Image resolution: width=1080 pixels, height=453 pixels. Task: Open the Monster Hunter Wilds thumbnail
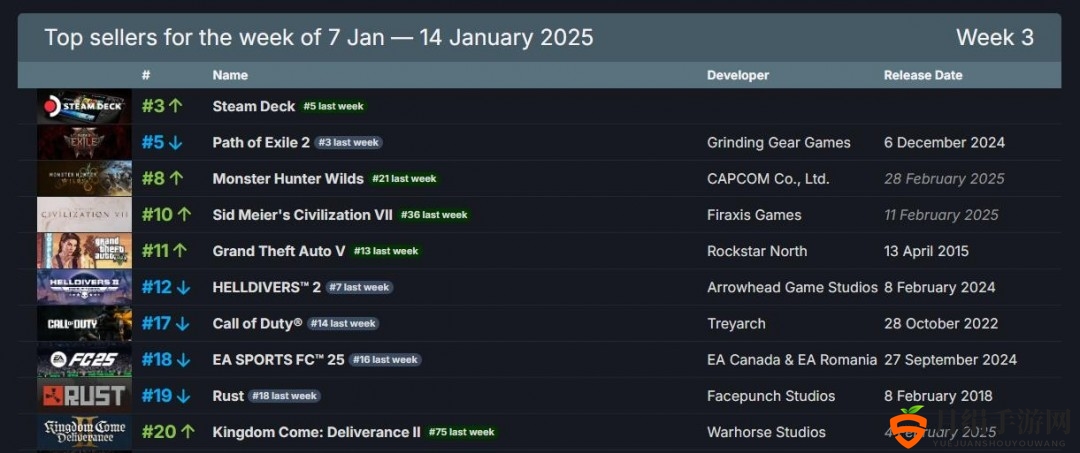84,178
